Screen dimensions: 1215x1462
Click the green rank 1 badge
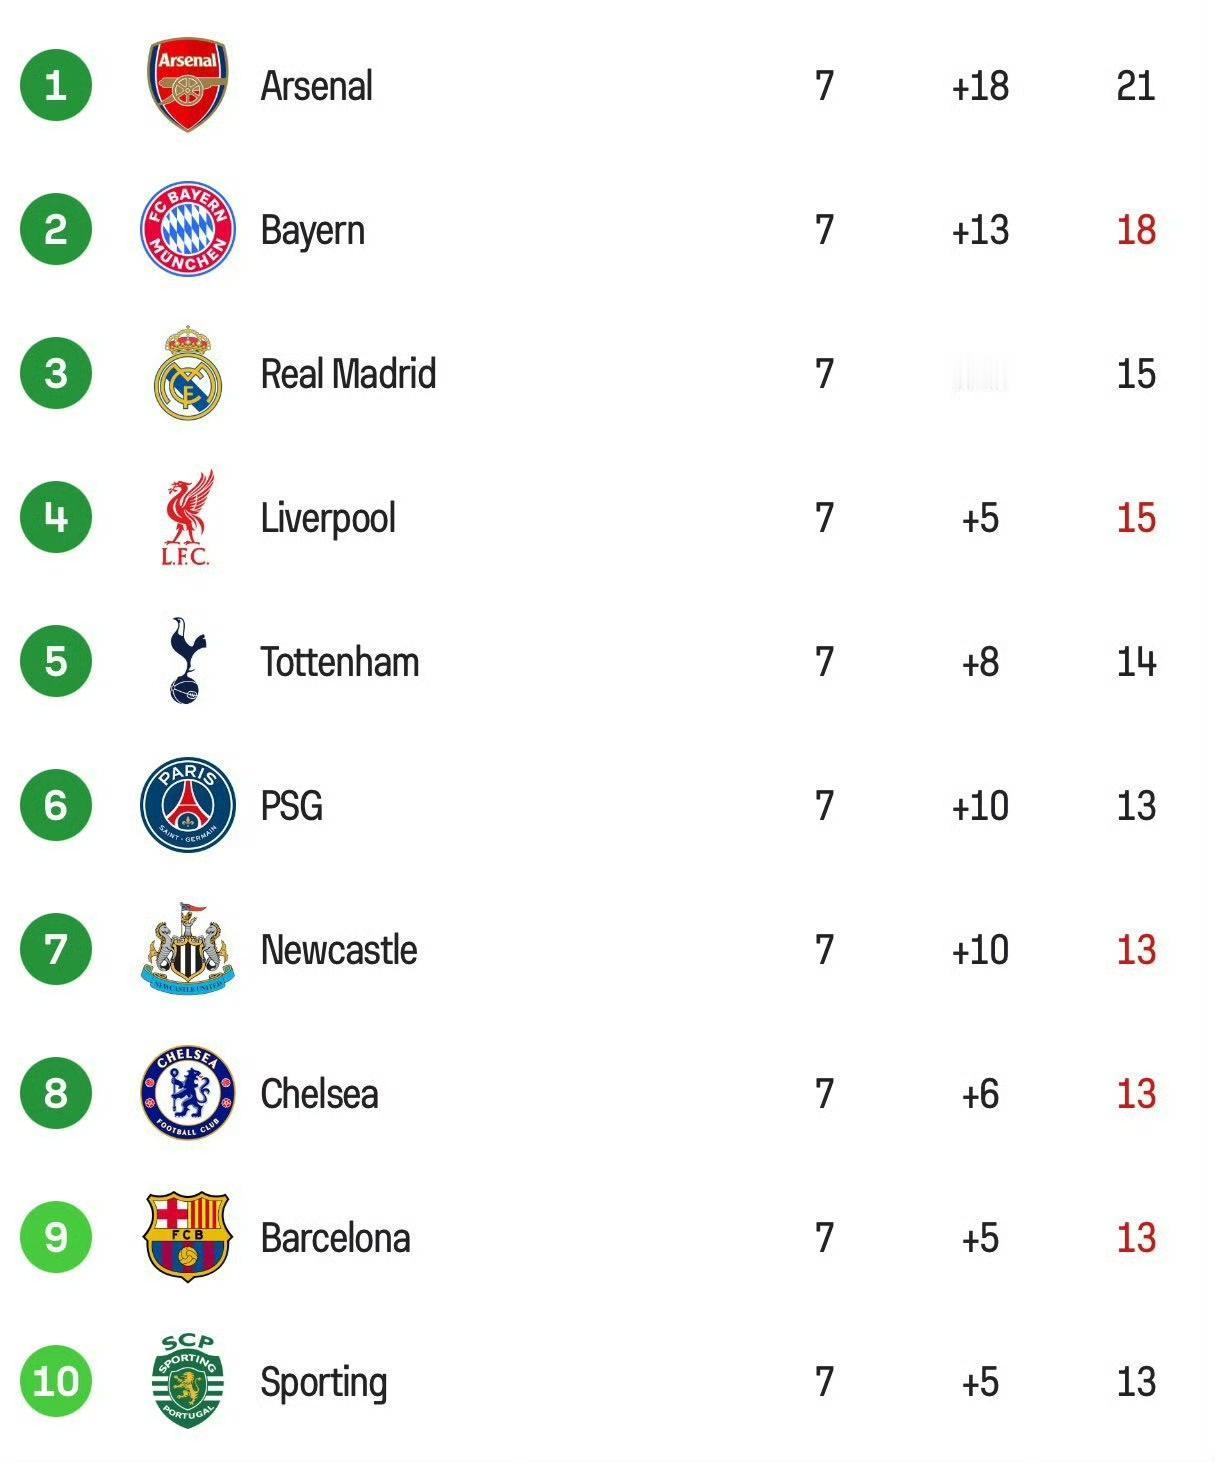click(56, 86)
